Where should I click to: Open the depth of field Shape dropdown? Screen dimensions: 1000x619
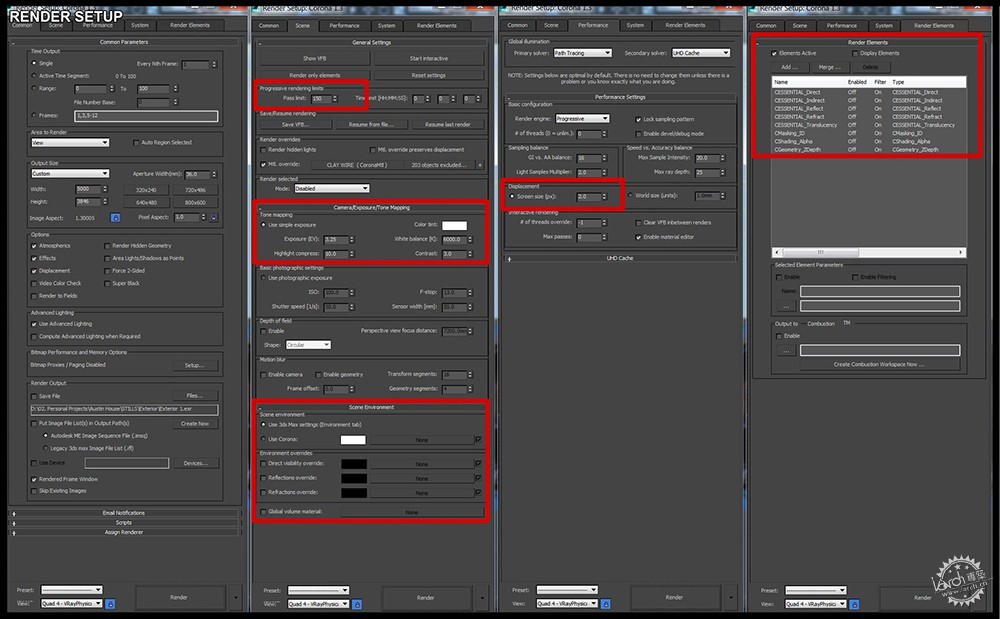click(308, 345)
